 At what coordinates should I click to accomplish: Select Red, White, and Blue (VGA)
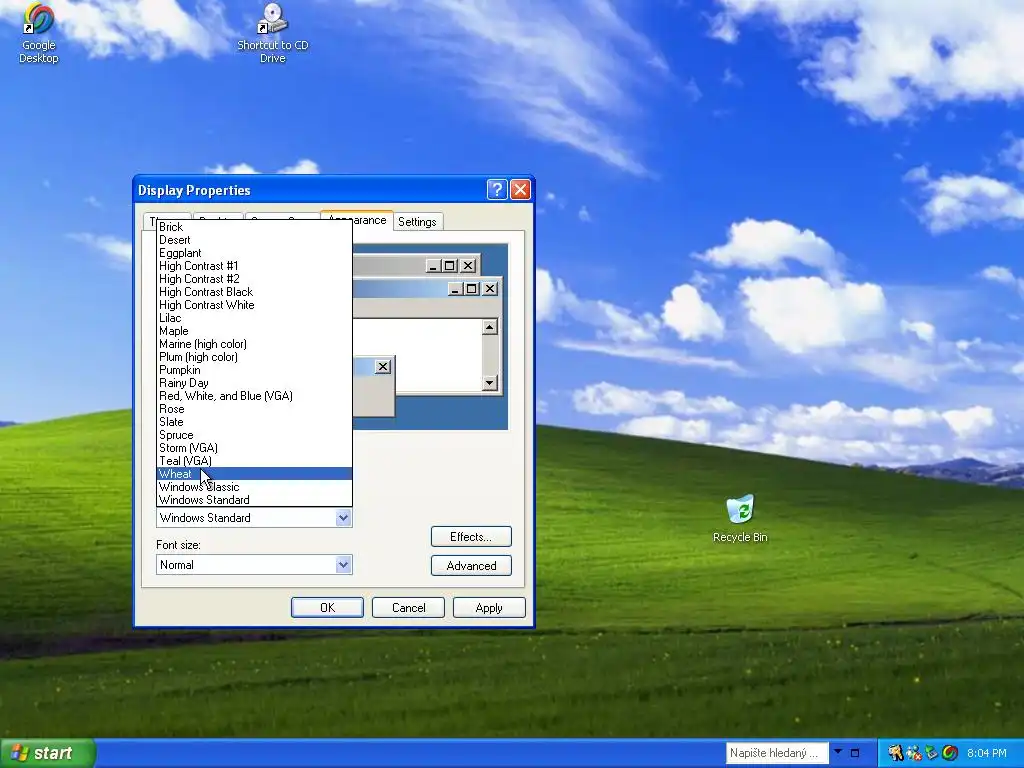point(255,396)
